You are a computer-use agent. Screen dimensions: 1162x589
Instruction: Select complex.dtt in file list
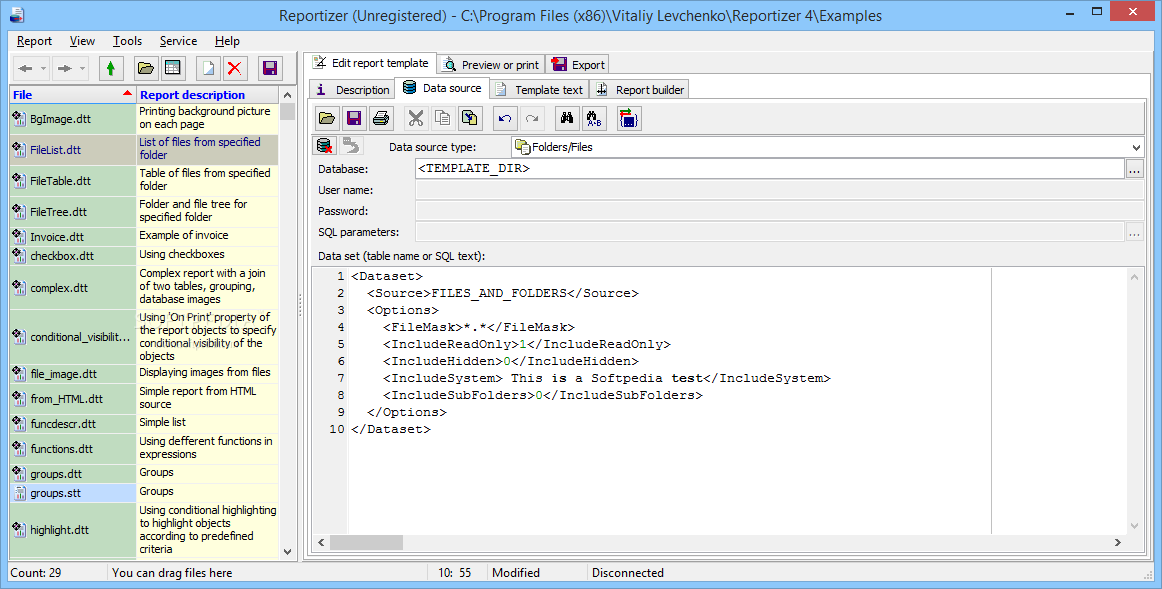click(x=73, y=287)
